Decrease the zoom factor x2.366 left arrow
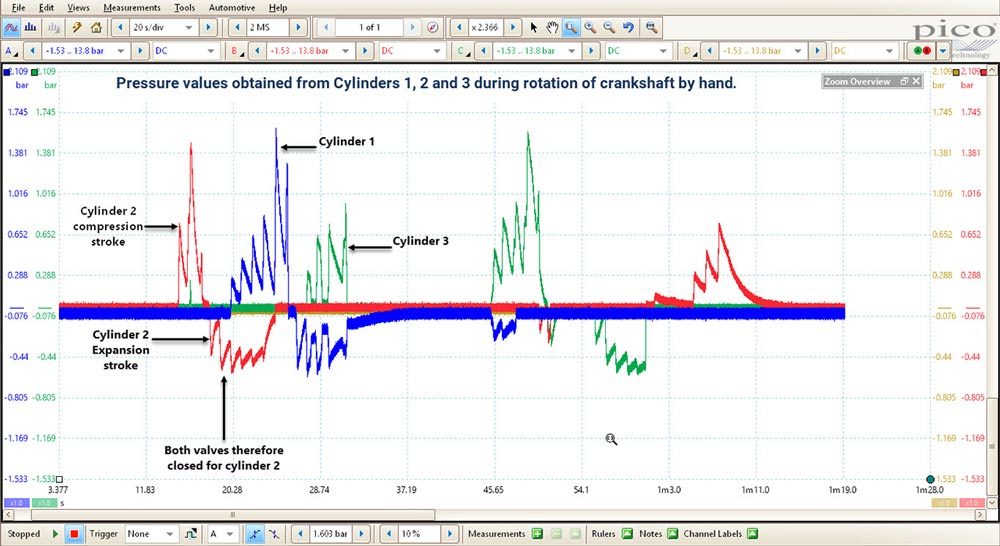Image resolution: width=1000 pixels, height=546 pixels. [x=459, y=27]
